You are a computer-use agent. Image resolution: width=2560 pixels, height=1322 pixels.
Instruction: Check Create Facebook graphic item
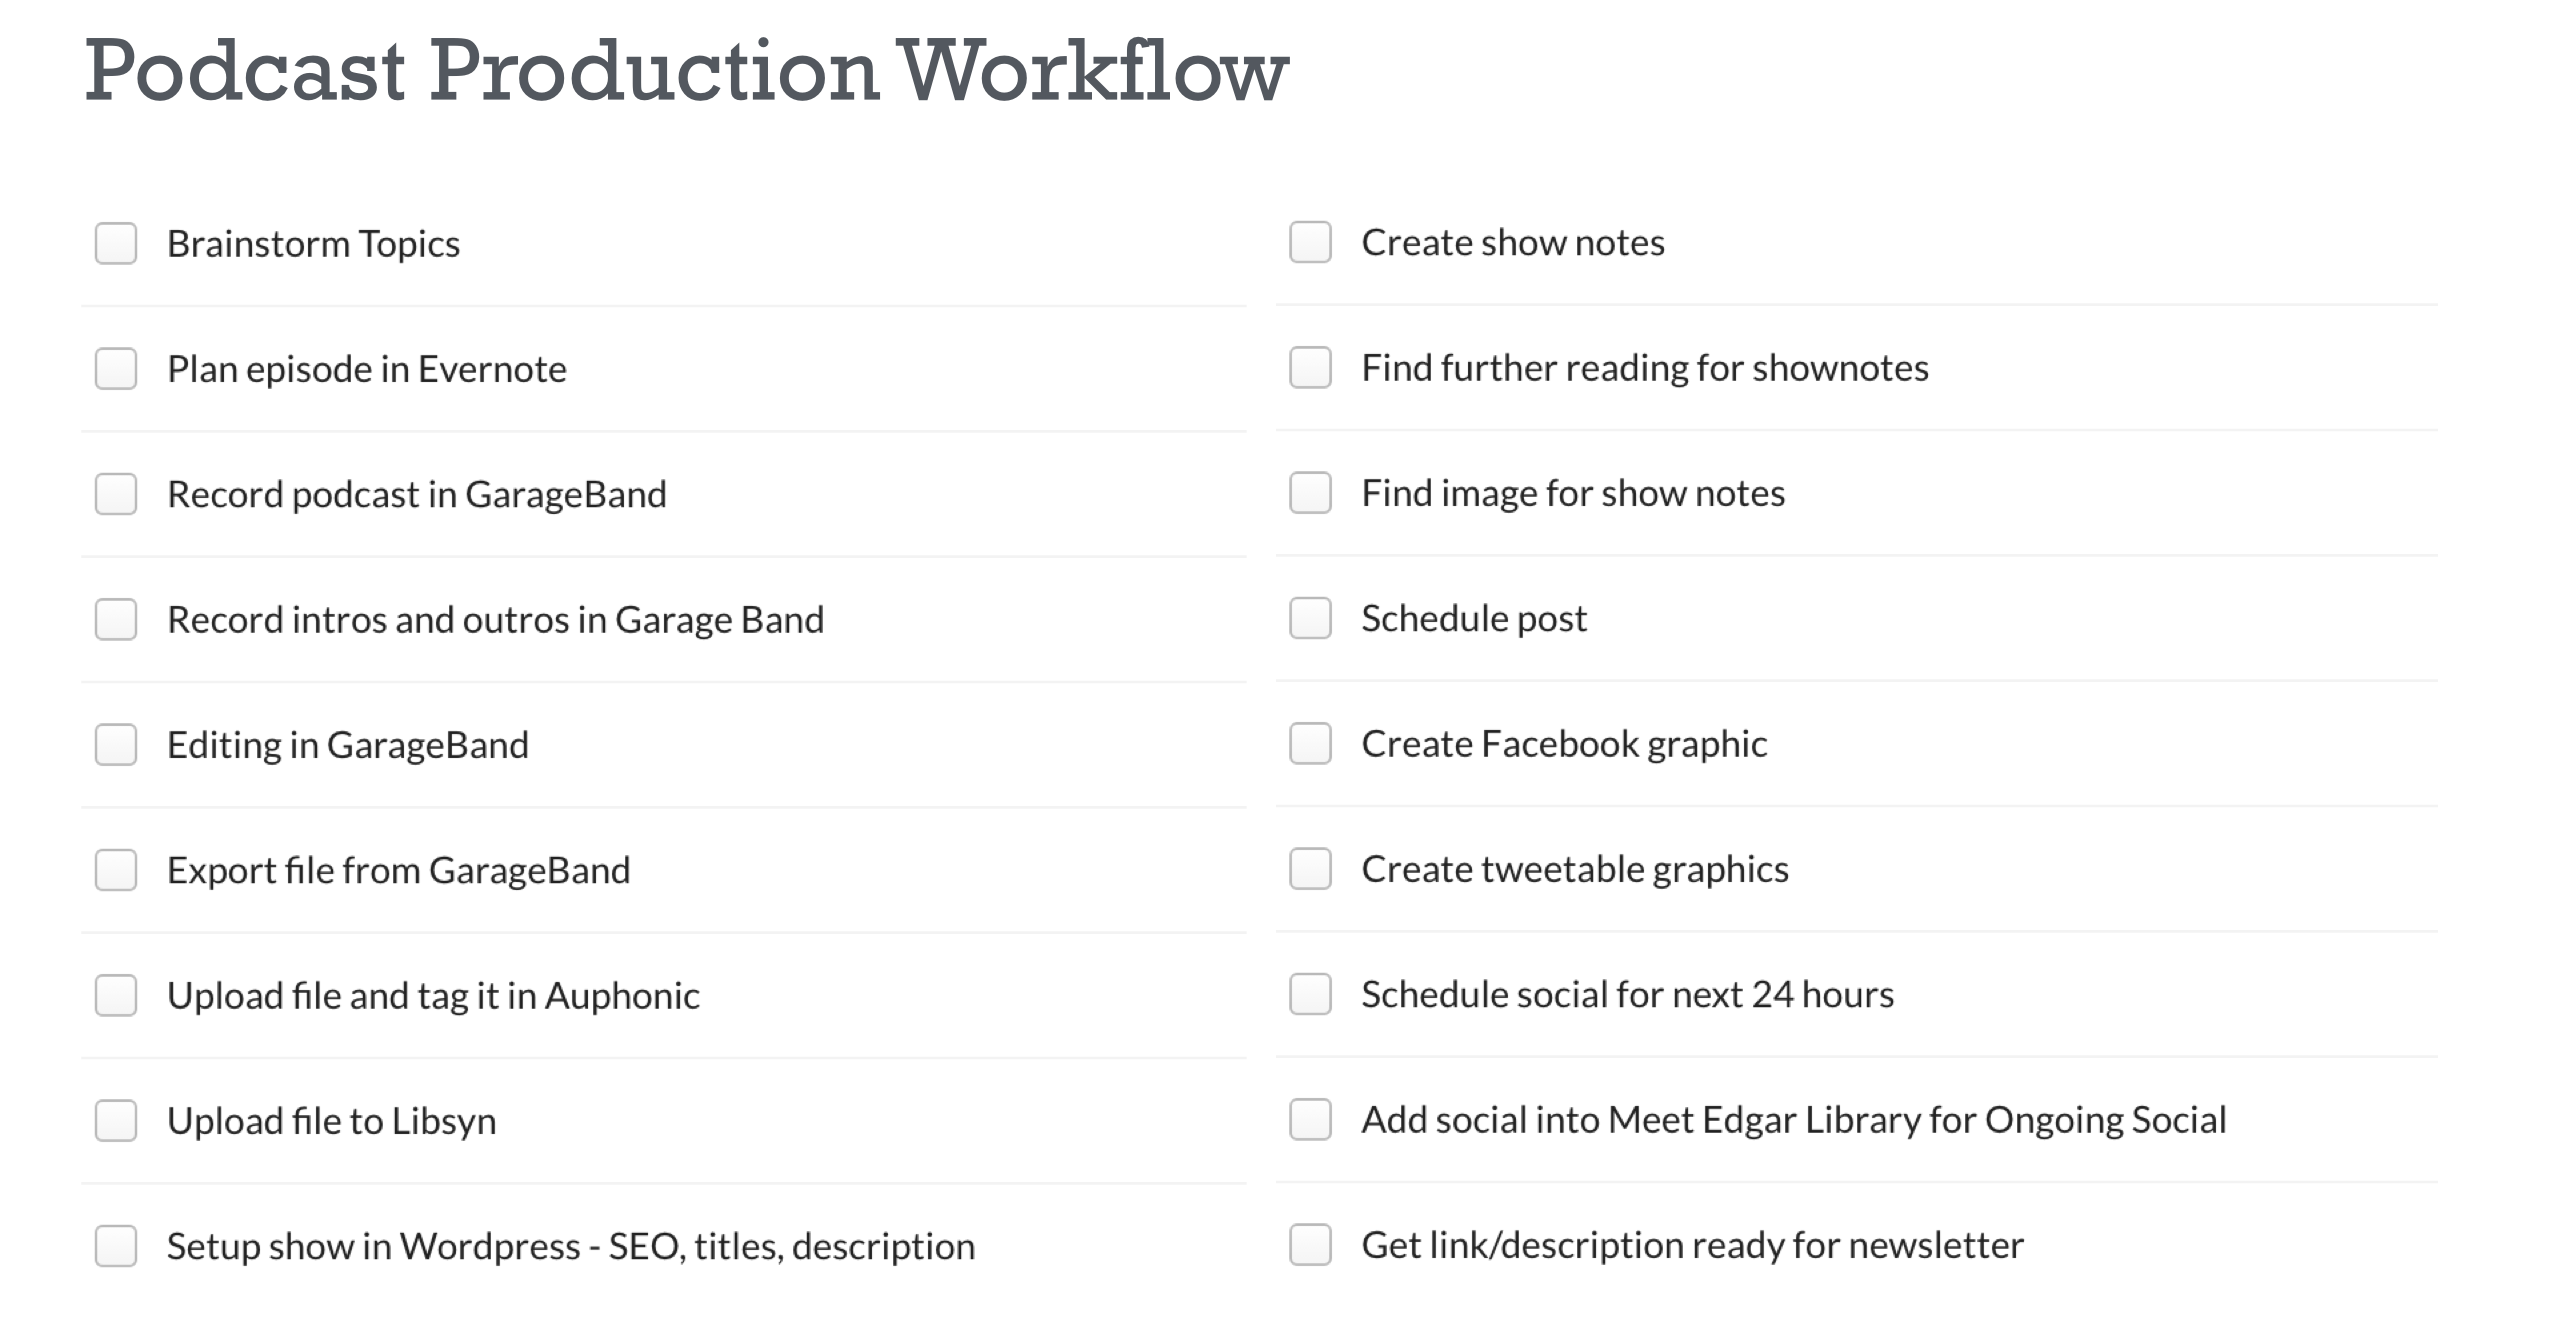(1310, 744)
